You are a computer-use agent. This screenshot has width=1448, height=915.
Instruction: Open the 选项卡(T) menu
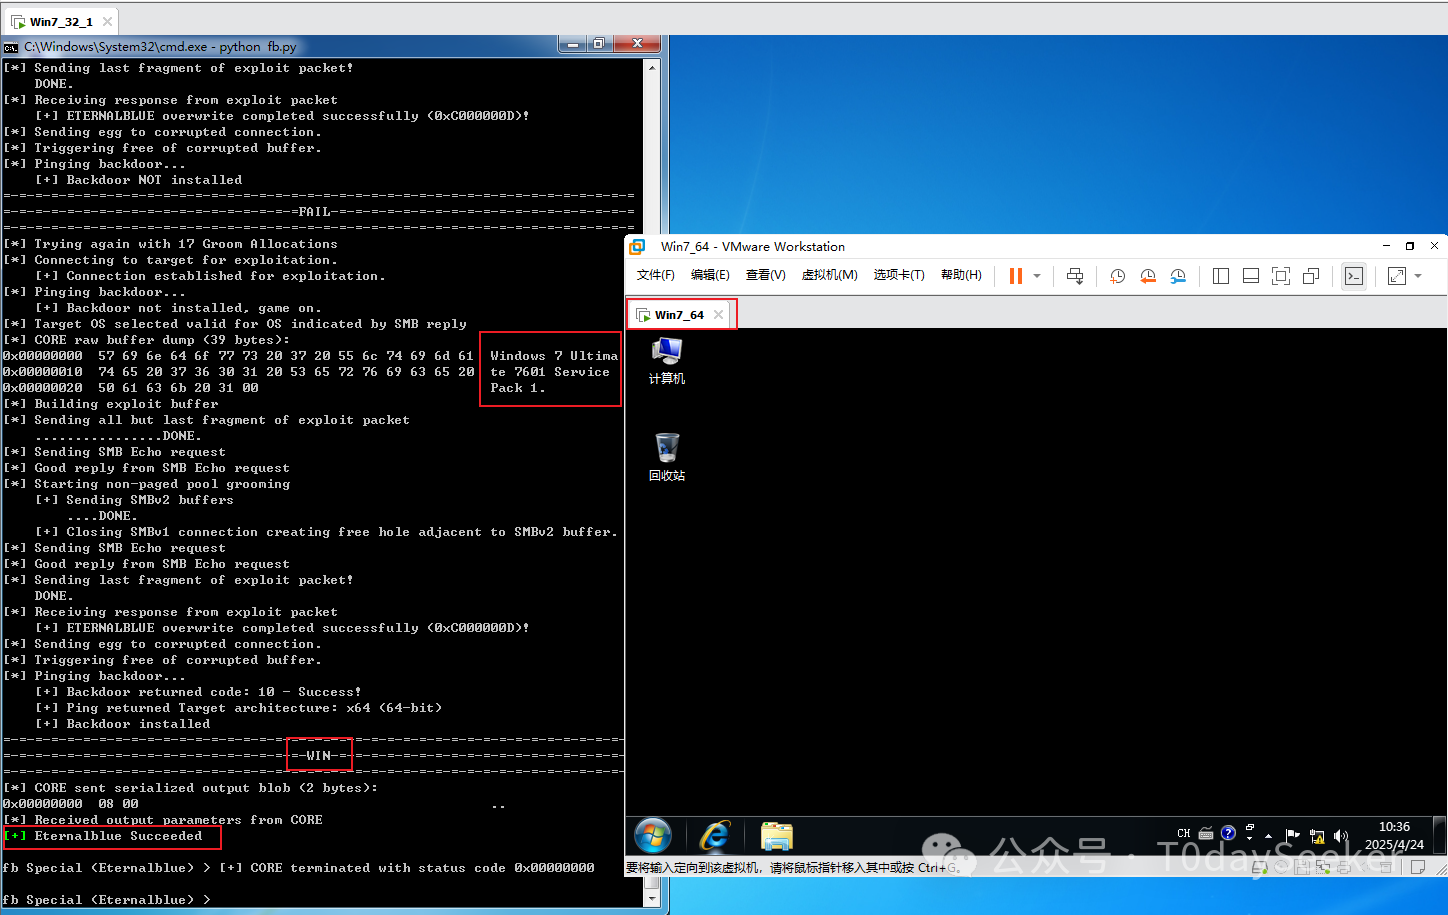[x=898, y=275]
